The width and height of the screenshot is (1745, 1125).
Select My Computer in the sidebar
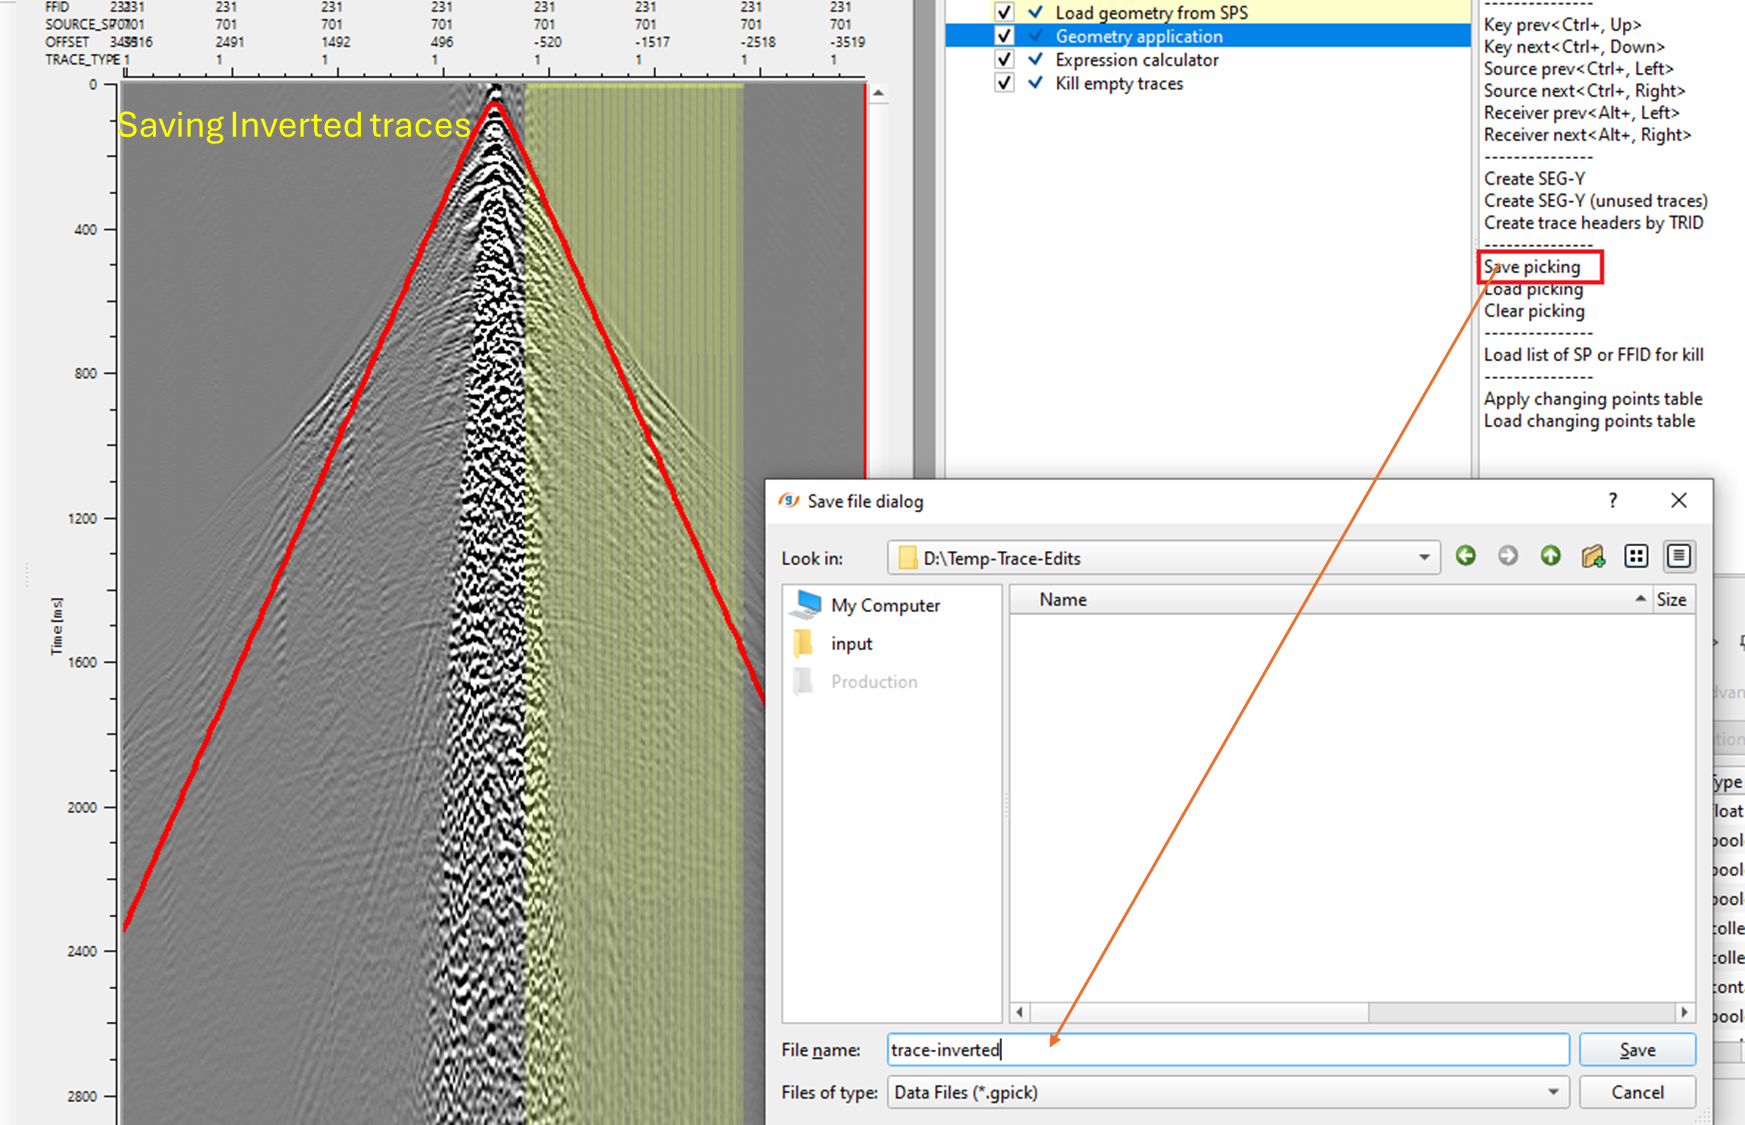pyautogui.click(x=884, y=605)
